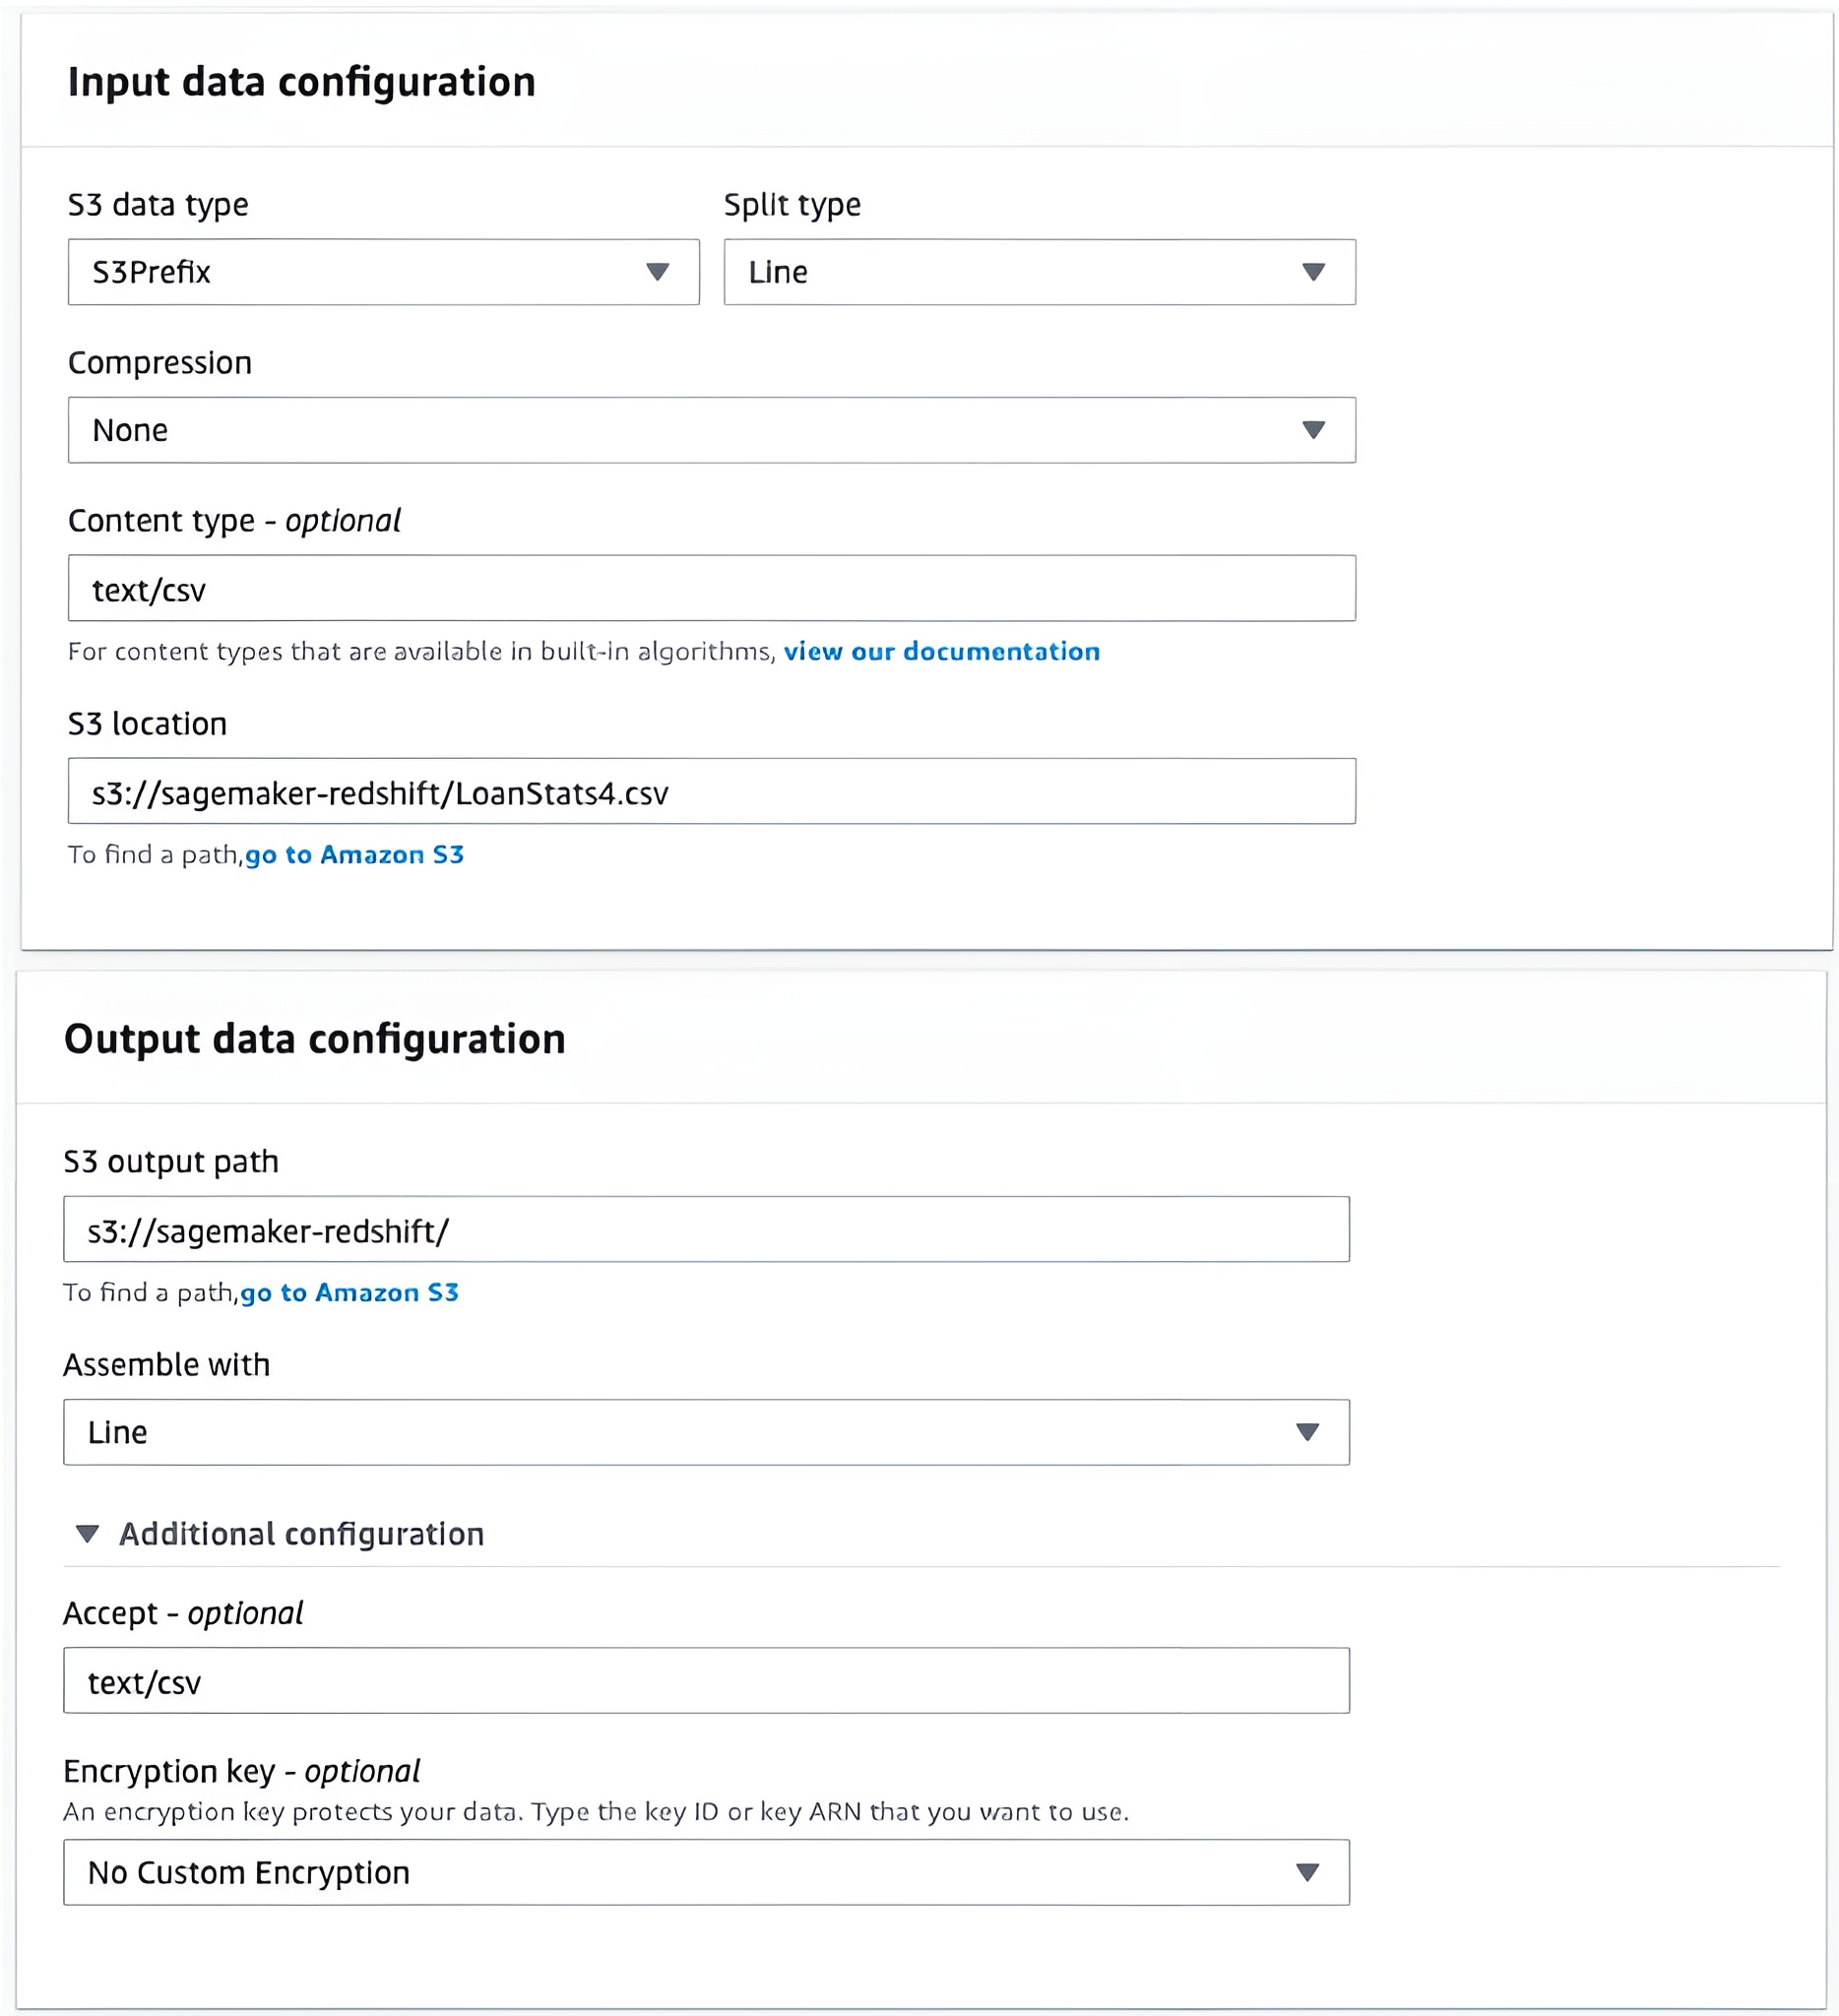Viewport: 1839px width, 2016px height.
Task: Click the arrow icon in Assemble with box
Action: [x=1307, y=1432]
